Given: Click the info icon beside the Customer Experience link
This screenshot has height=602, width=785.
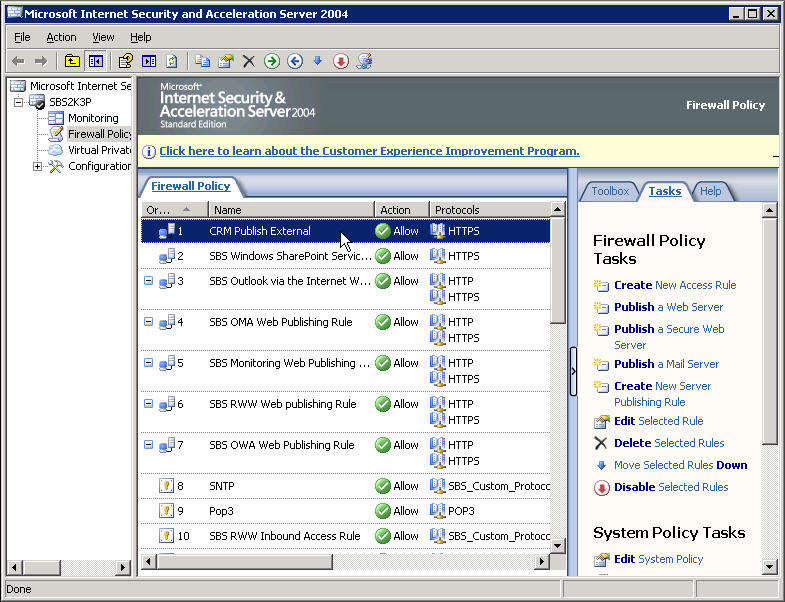Looking at the screenshot, I should (x=149, y=151).
